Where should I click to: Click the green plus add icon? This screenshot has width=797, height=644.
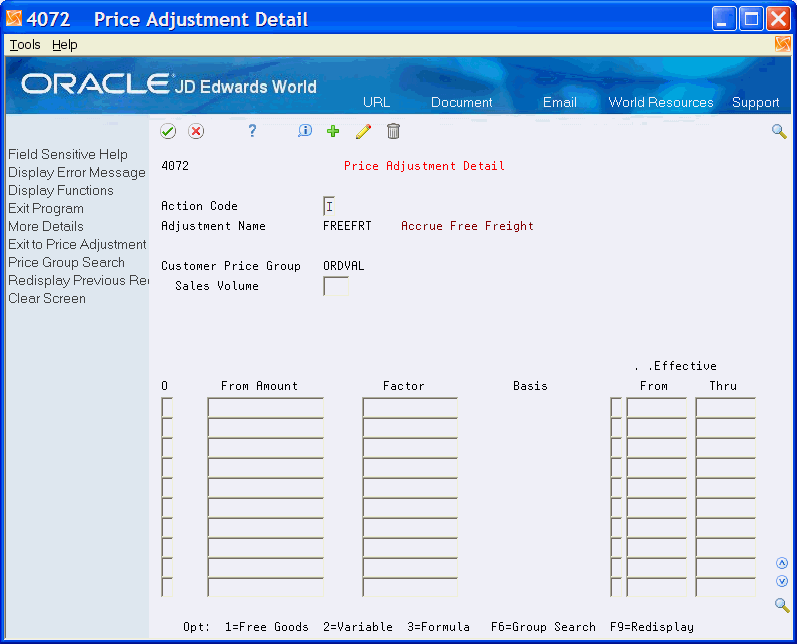click(333, 132)
